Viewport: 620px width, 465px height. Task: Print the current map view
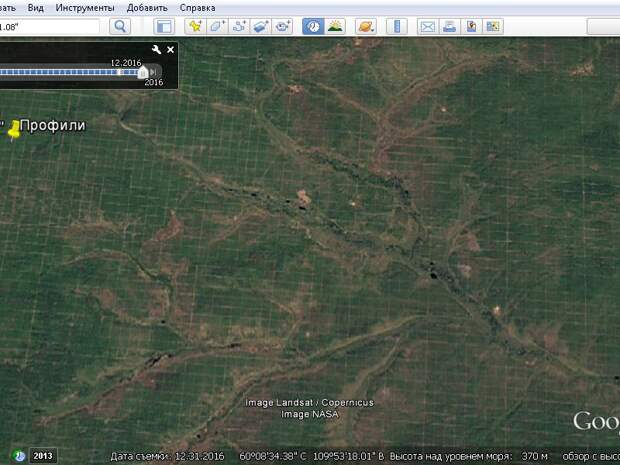449,27
